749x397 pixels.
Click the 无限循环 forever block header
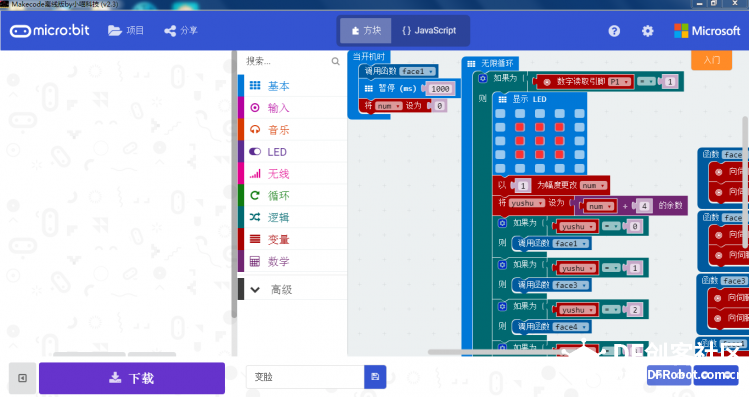(491, 63)
